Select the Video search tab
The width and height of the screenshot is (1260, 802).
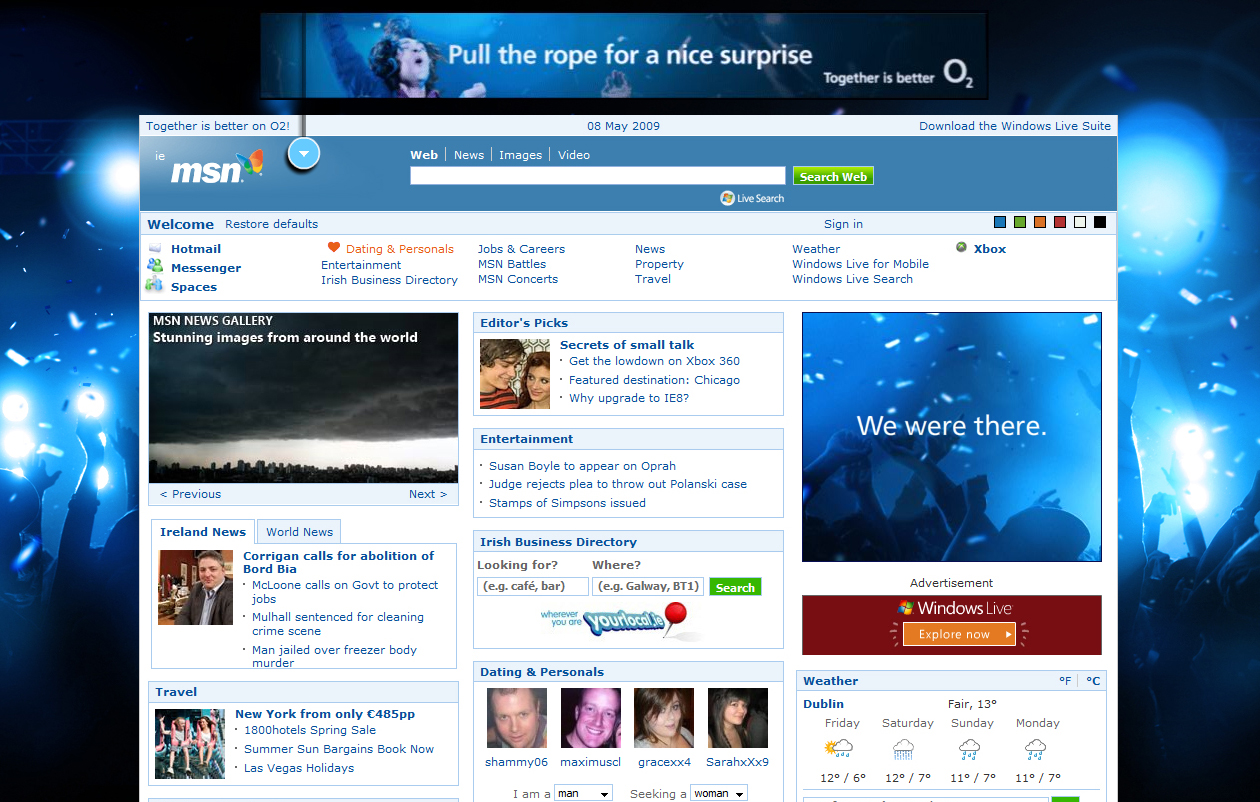[x=574, y=155]
